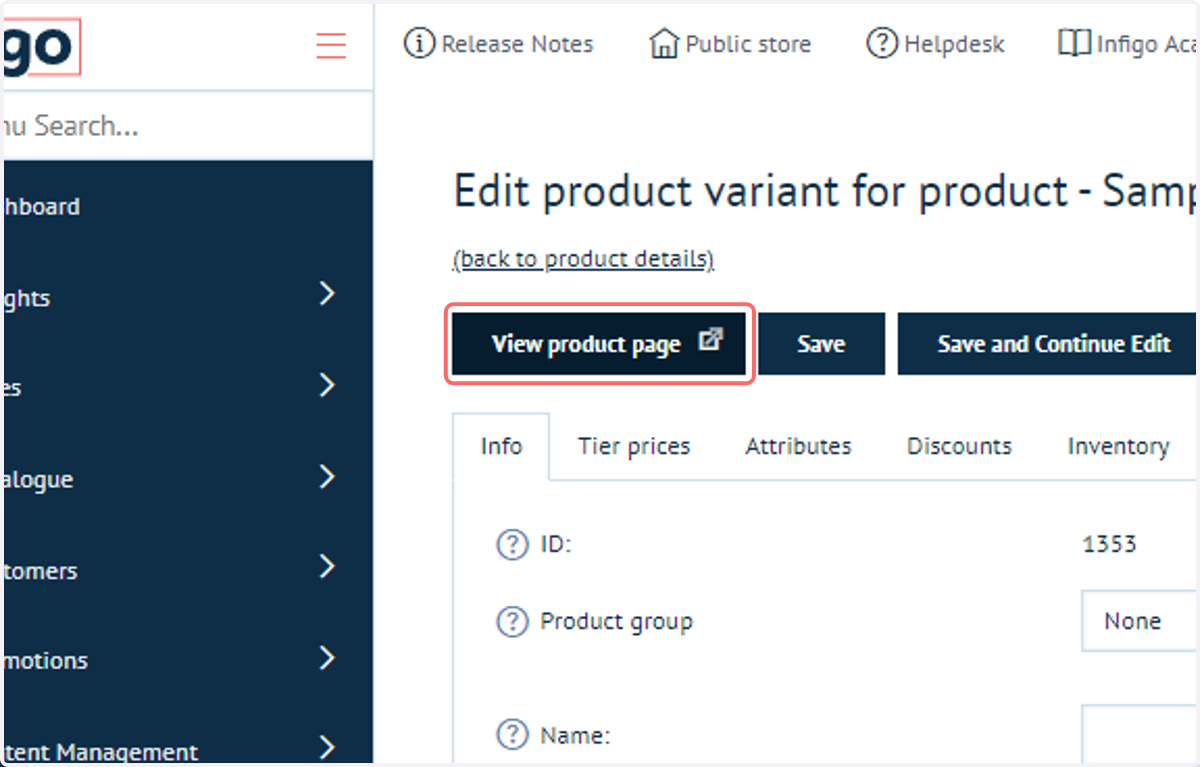Viewport: 1200px width, 767px height.
Task: Expand the Insights sidebar chevron
Action: pos(327,294)
